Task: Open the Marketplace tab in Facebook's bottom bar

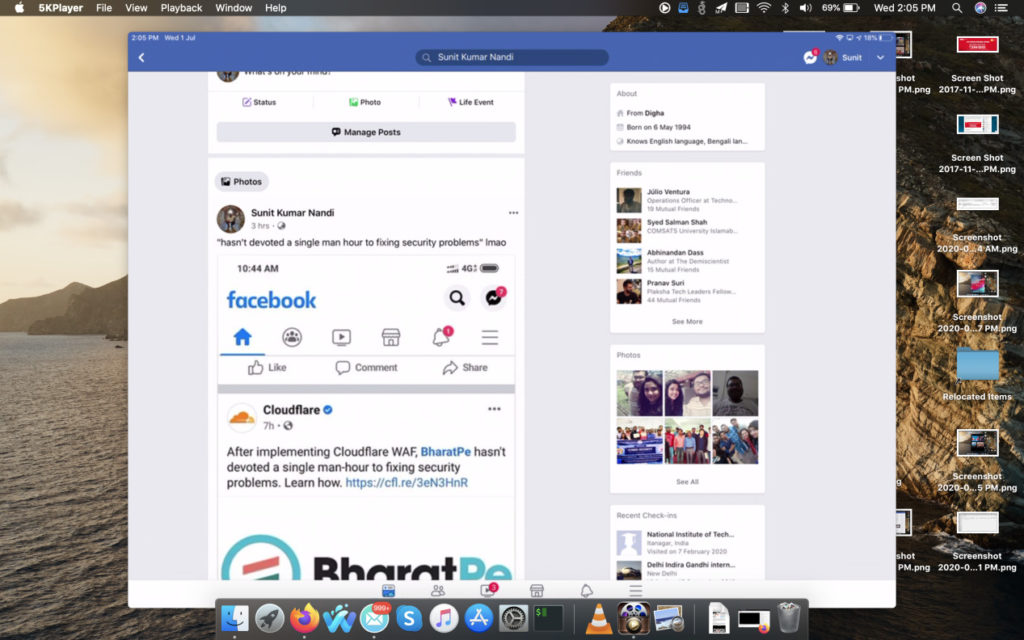Action: tap(537, 590)
